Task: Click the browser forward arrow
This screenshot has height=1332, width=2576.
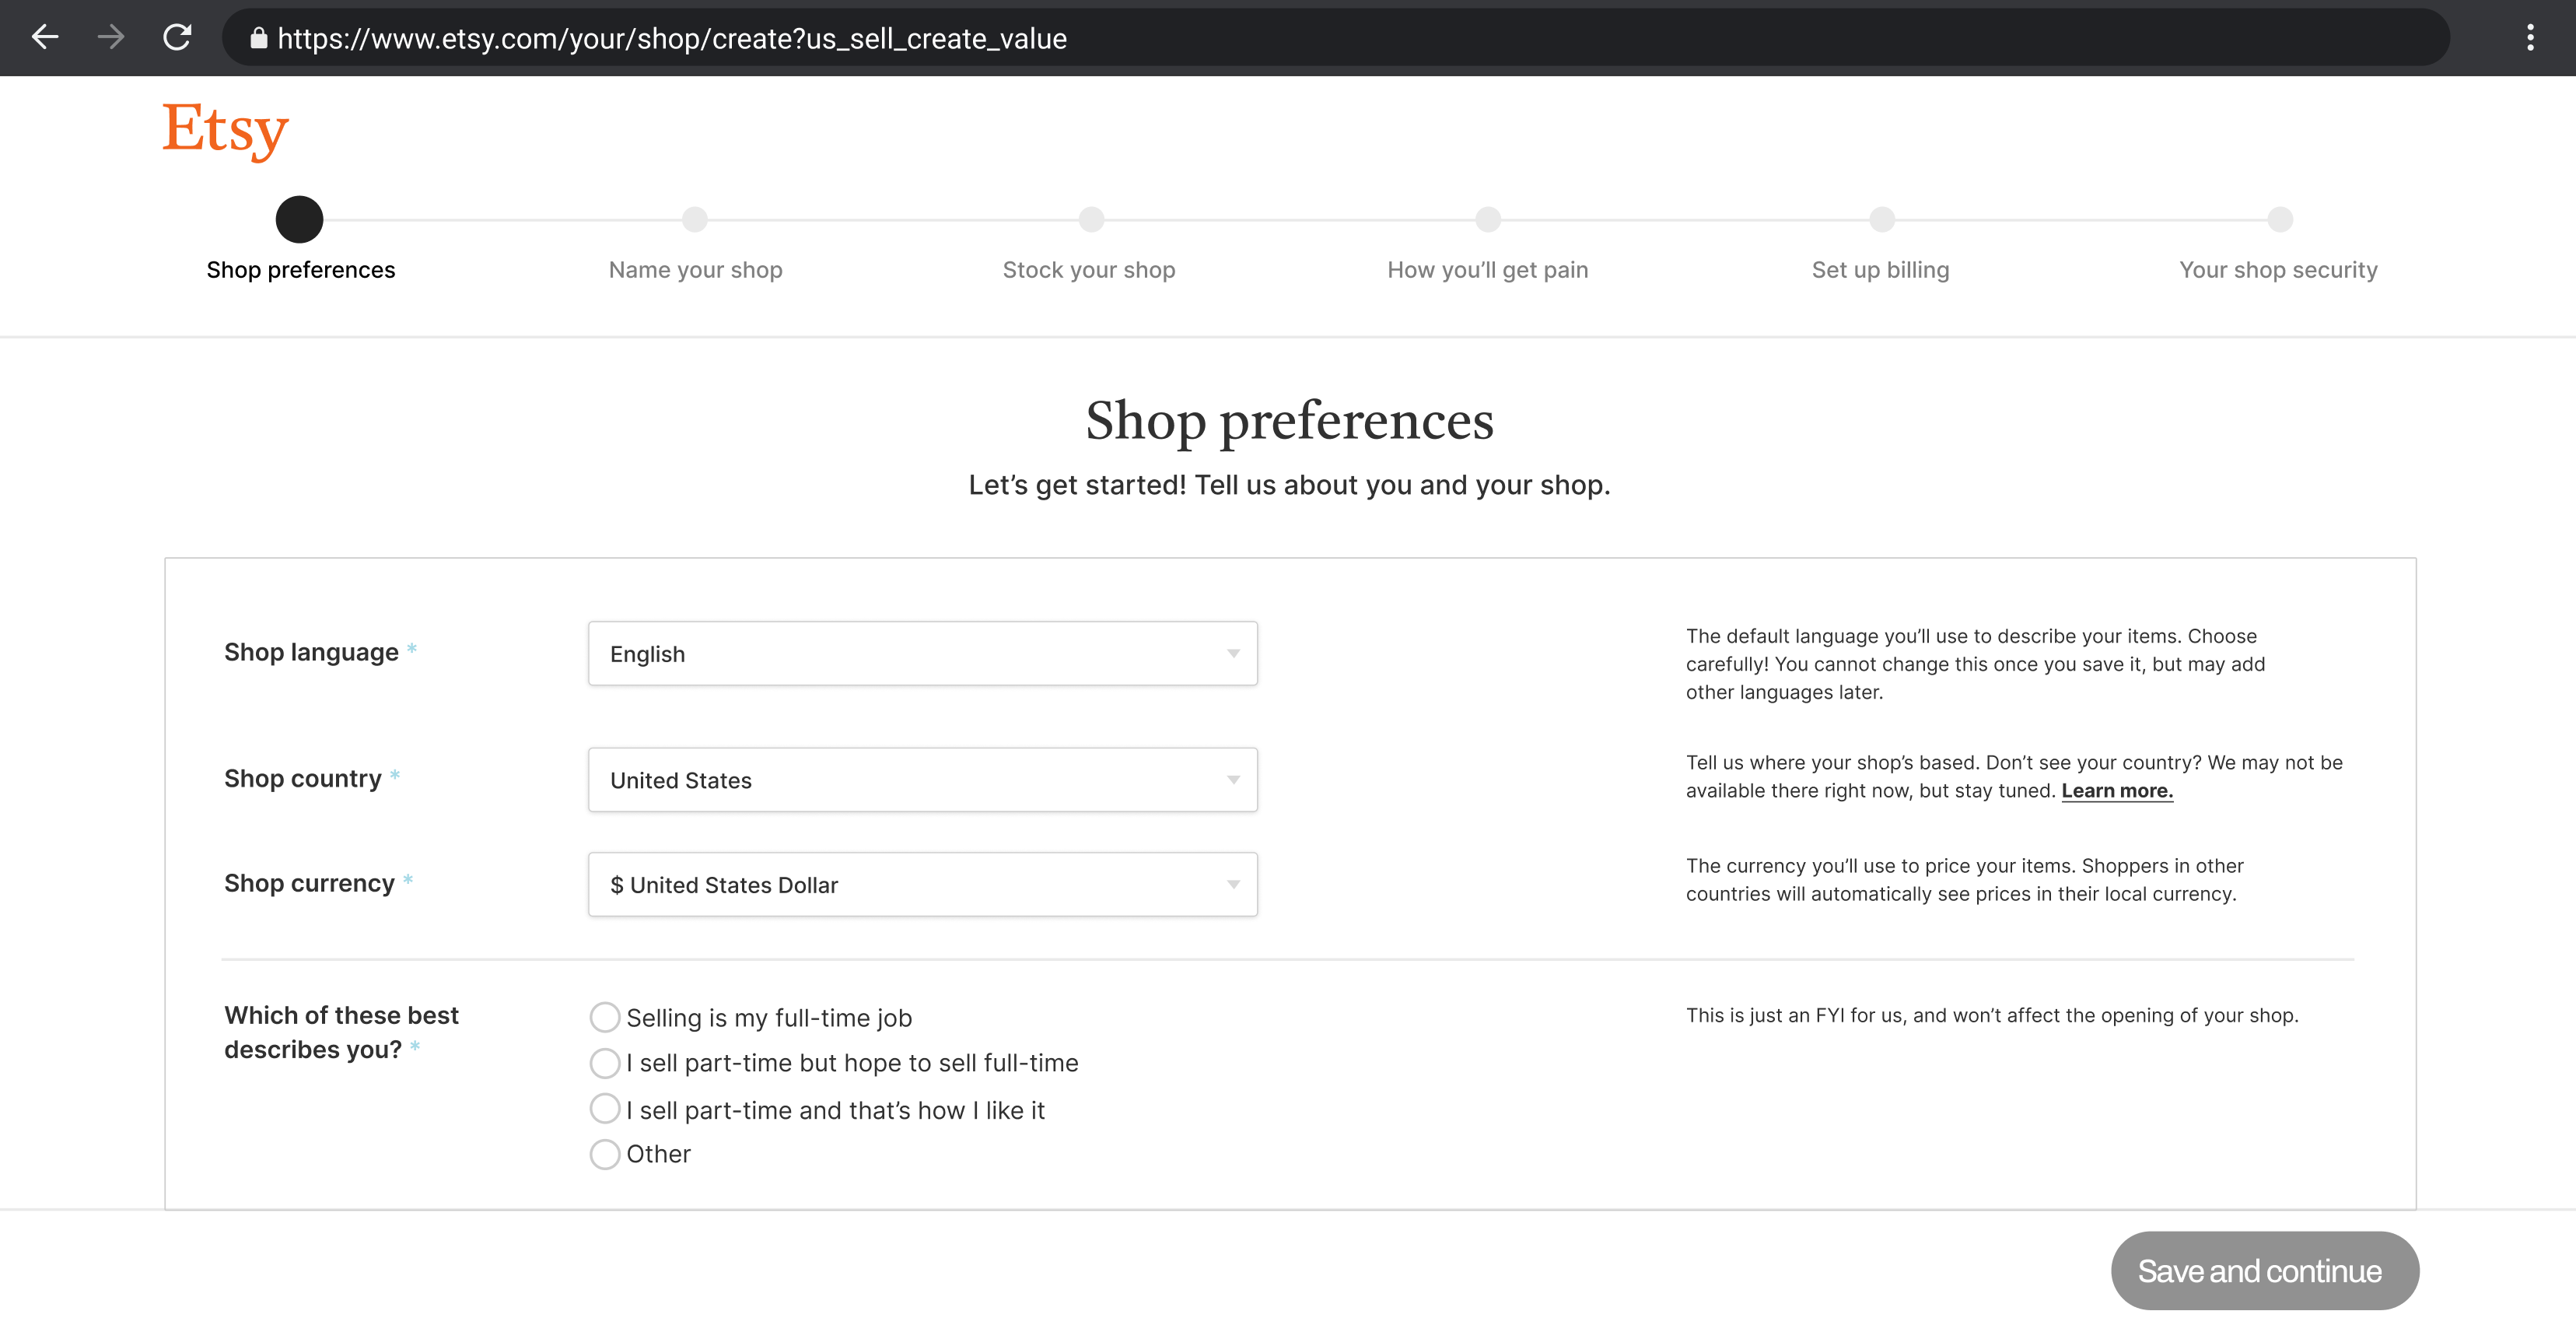Action: tap(111, 38)
